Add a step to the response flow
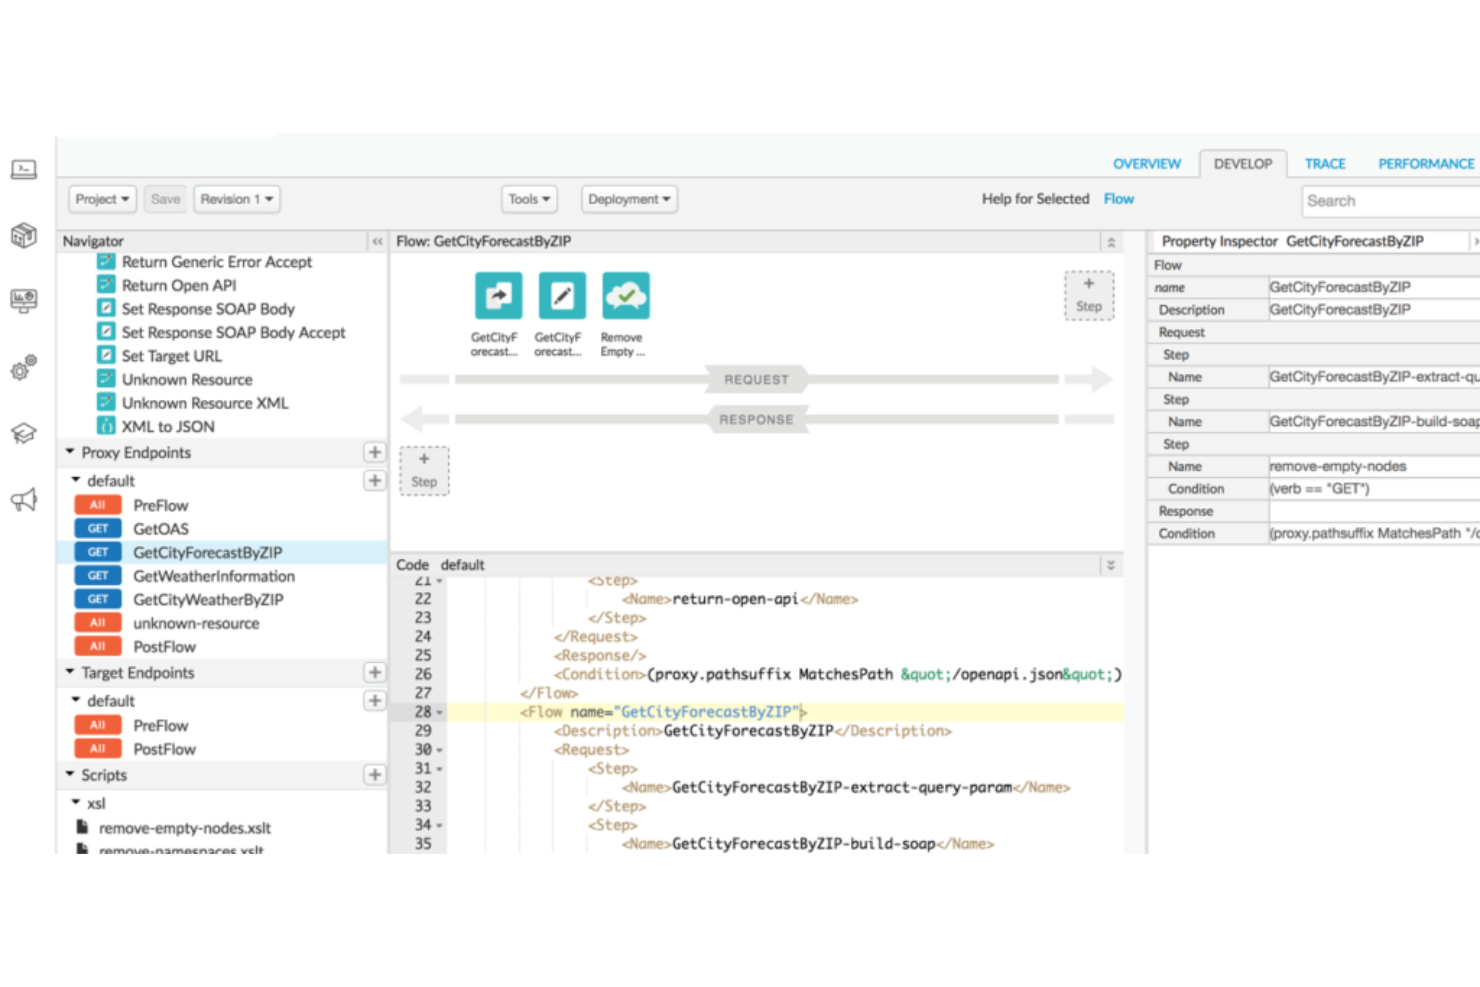This screenshot has height=987, width=1480. coord(424,470)
